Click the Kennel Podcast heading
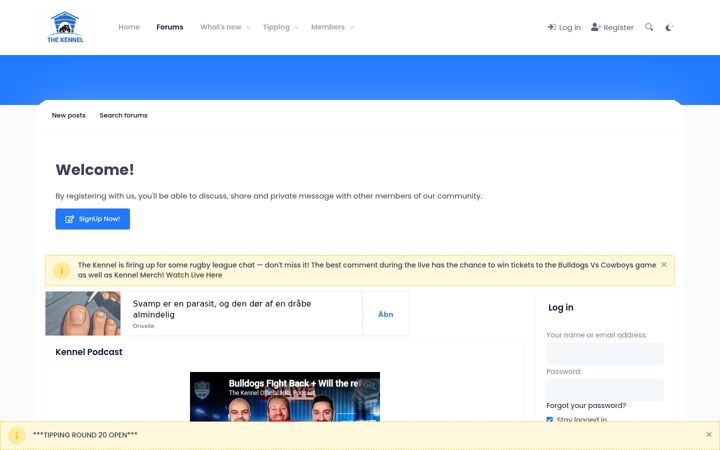 coord(89,352)
